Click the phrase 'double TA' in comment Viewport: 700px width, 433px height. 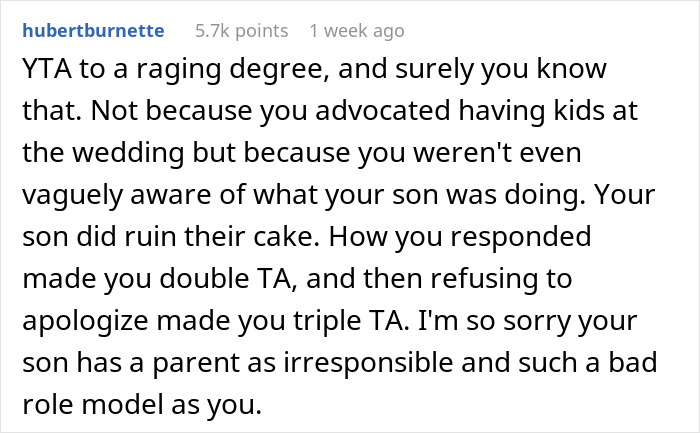tap(227, 279)
